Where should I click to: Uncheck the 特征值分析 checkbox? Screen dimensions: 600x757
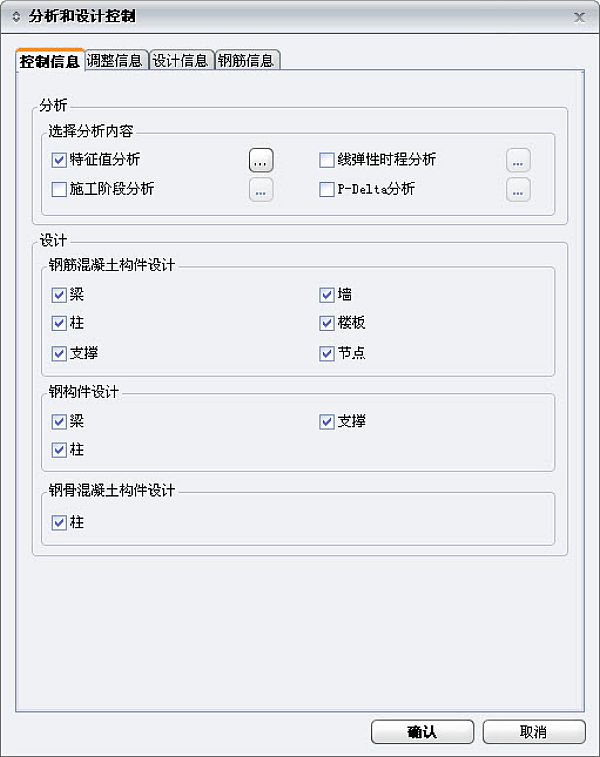pyautogui.click(x=58, y=159)
